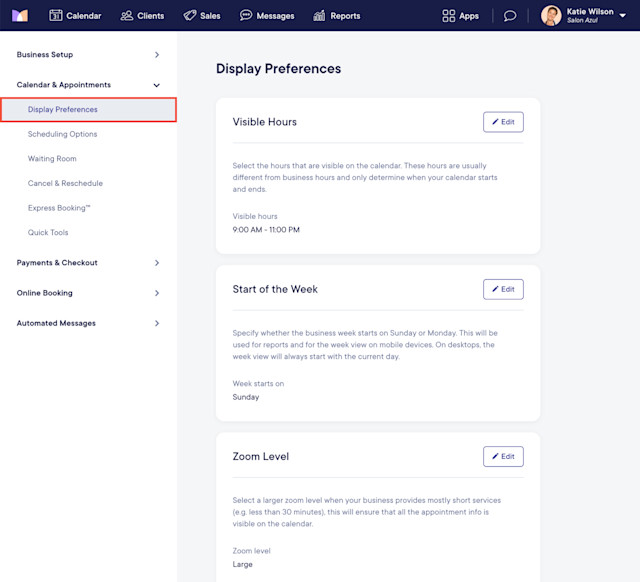Collapse the Calendar & Appointments chevron
This screenshot has height=582, width=640.
157,85
